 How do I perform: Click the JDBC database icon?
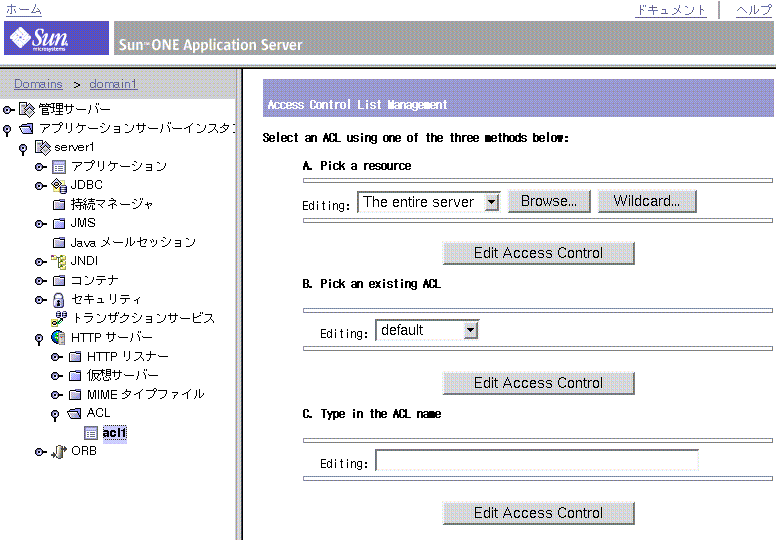(x=59, y=186)
